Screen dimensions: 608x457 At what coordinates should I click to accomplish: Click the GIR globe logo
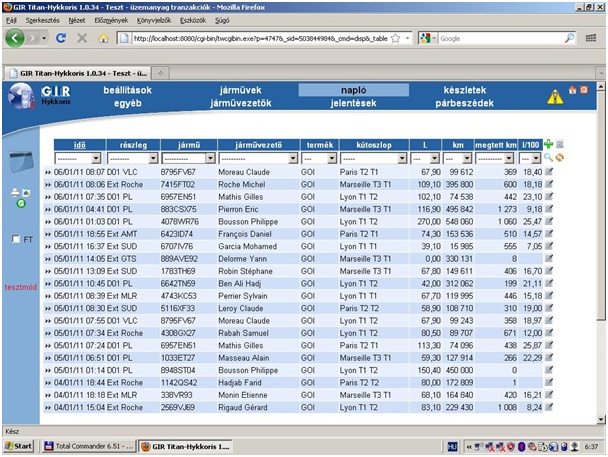point(21,96)
